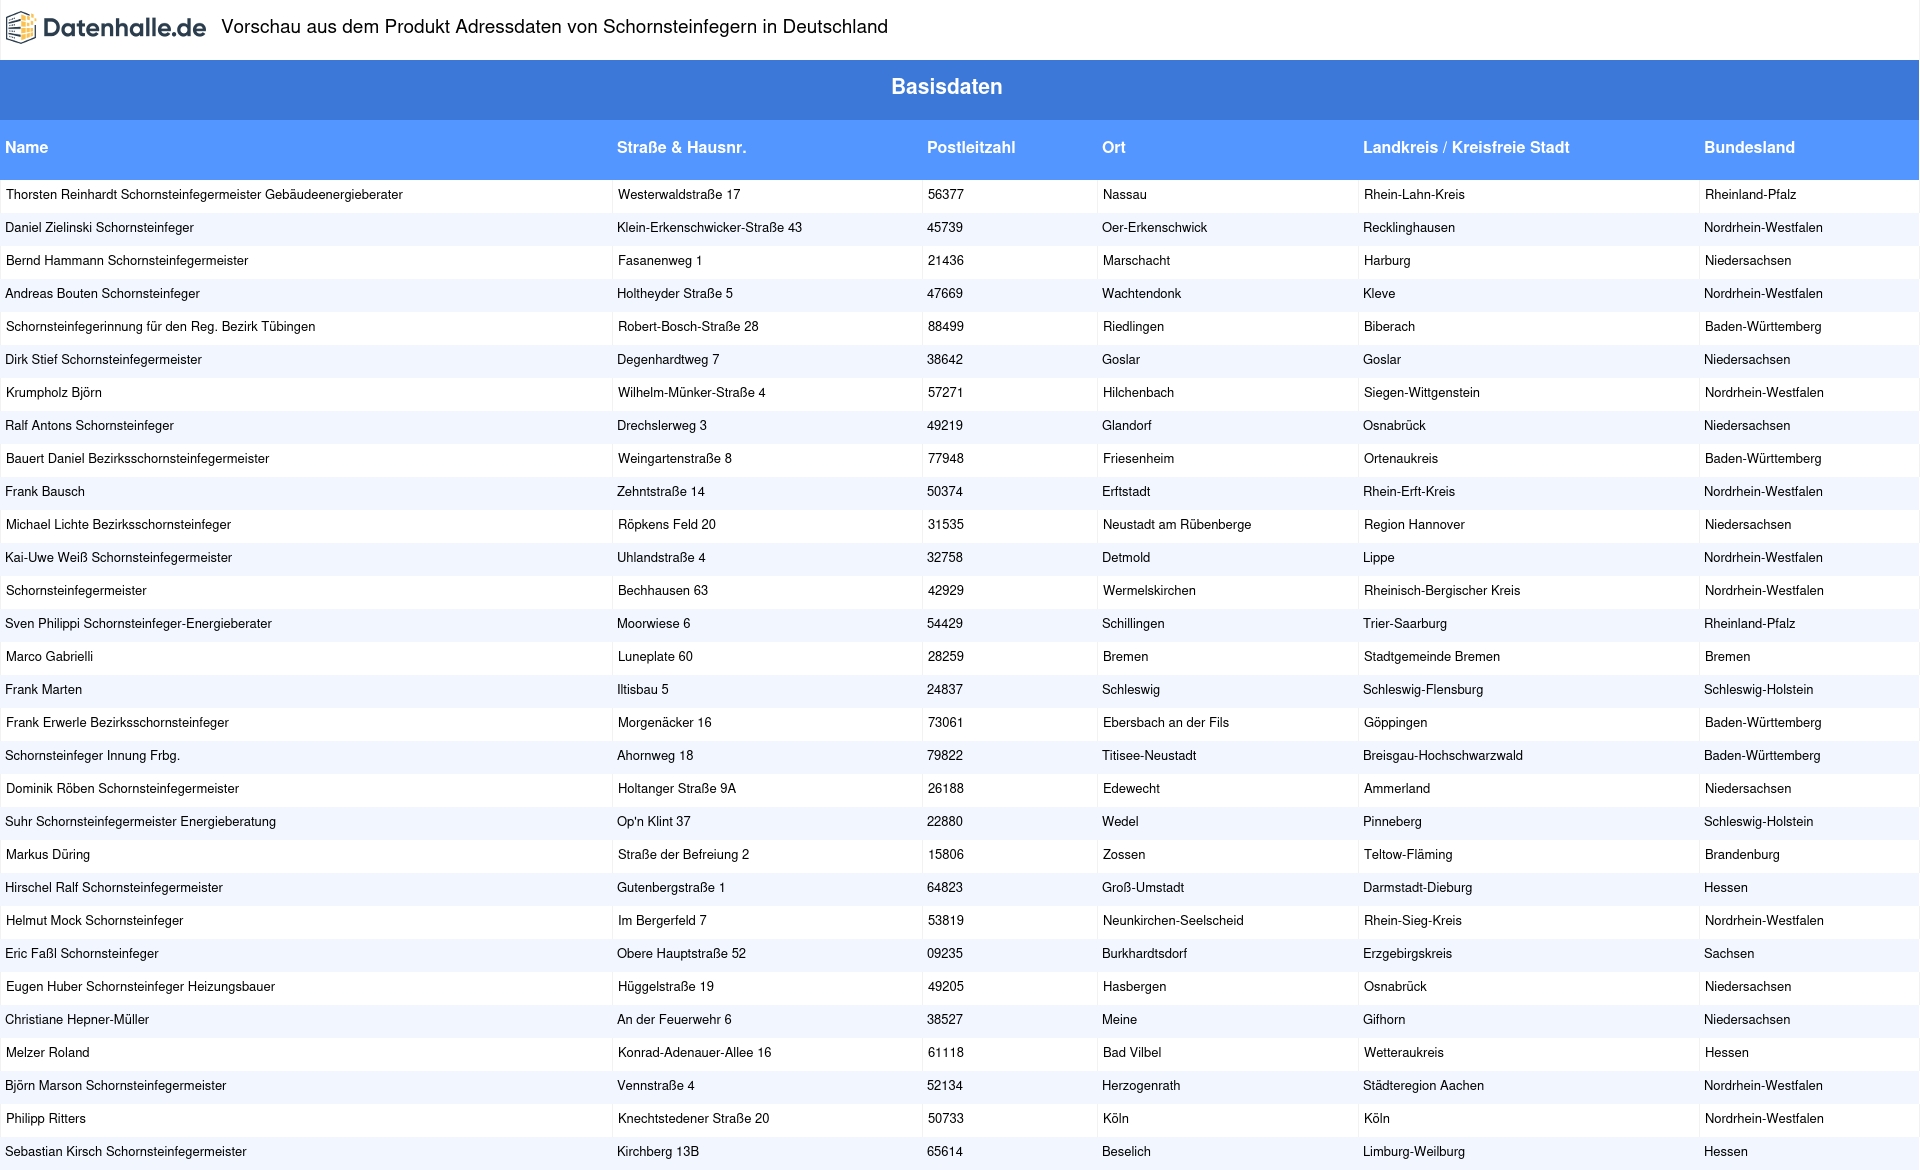
Task: Select Kai-Uwe Weiß Schornsteinfegermeister cell
Action: tap(118, 558)
